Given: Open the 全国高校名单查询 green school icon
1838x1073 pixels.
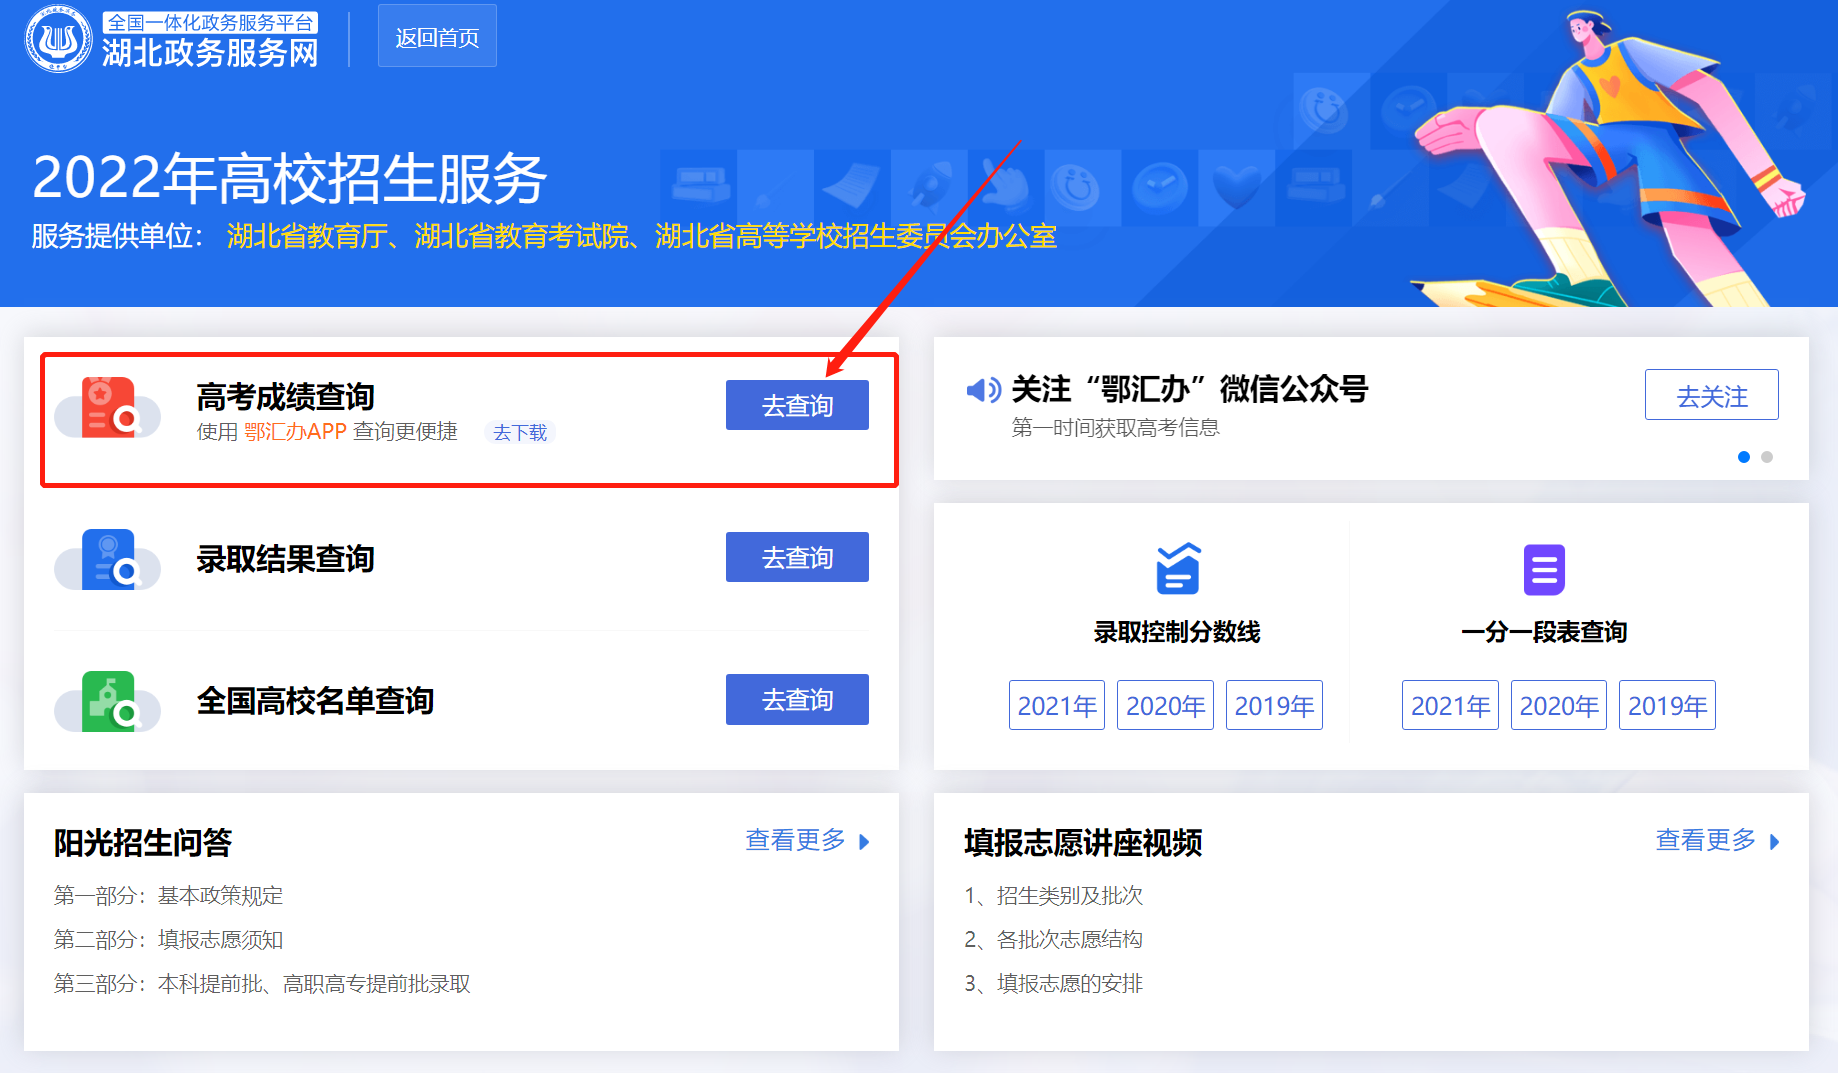Looking at the screenshot, I should pyautogui.click(x=108, y=701).
